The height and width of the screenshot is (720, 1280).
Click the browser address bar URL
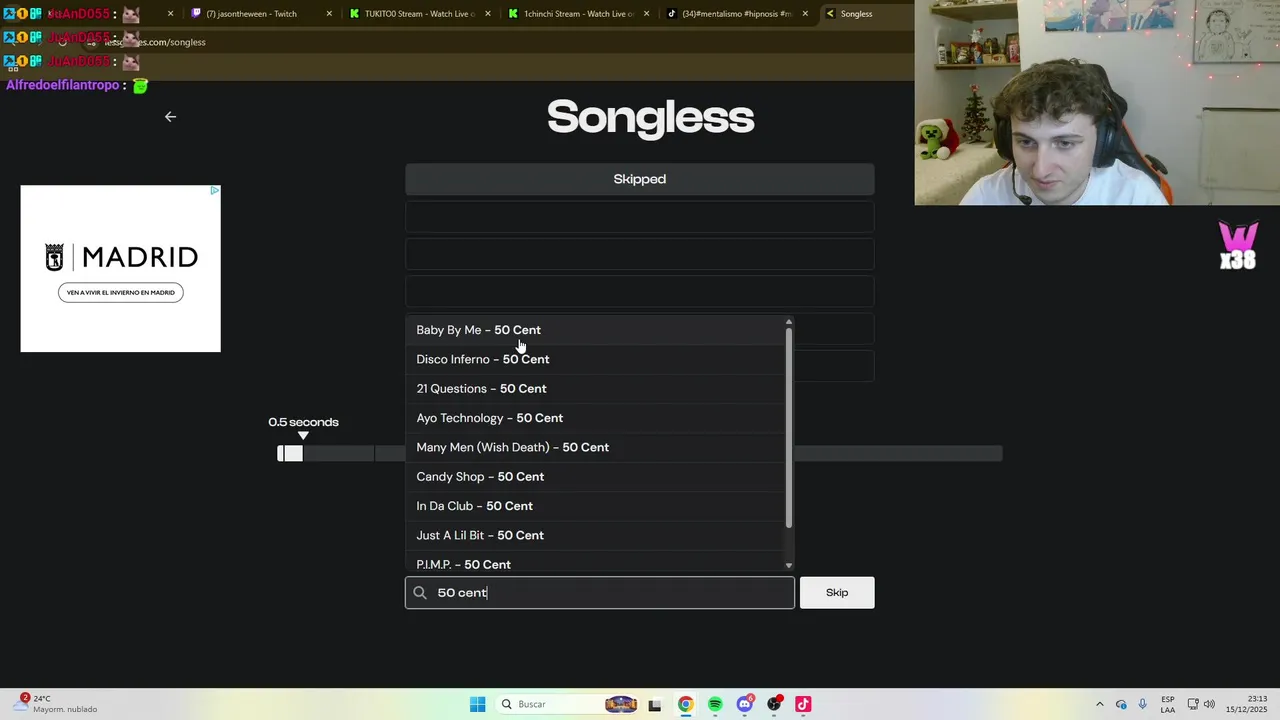(x=155, y=42)
